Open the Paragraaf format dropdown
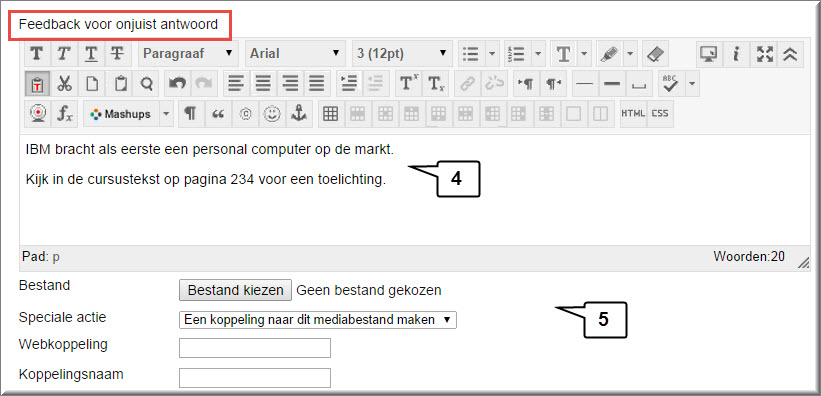This screenshot has width=821, height=396. [x=188, y=53]
